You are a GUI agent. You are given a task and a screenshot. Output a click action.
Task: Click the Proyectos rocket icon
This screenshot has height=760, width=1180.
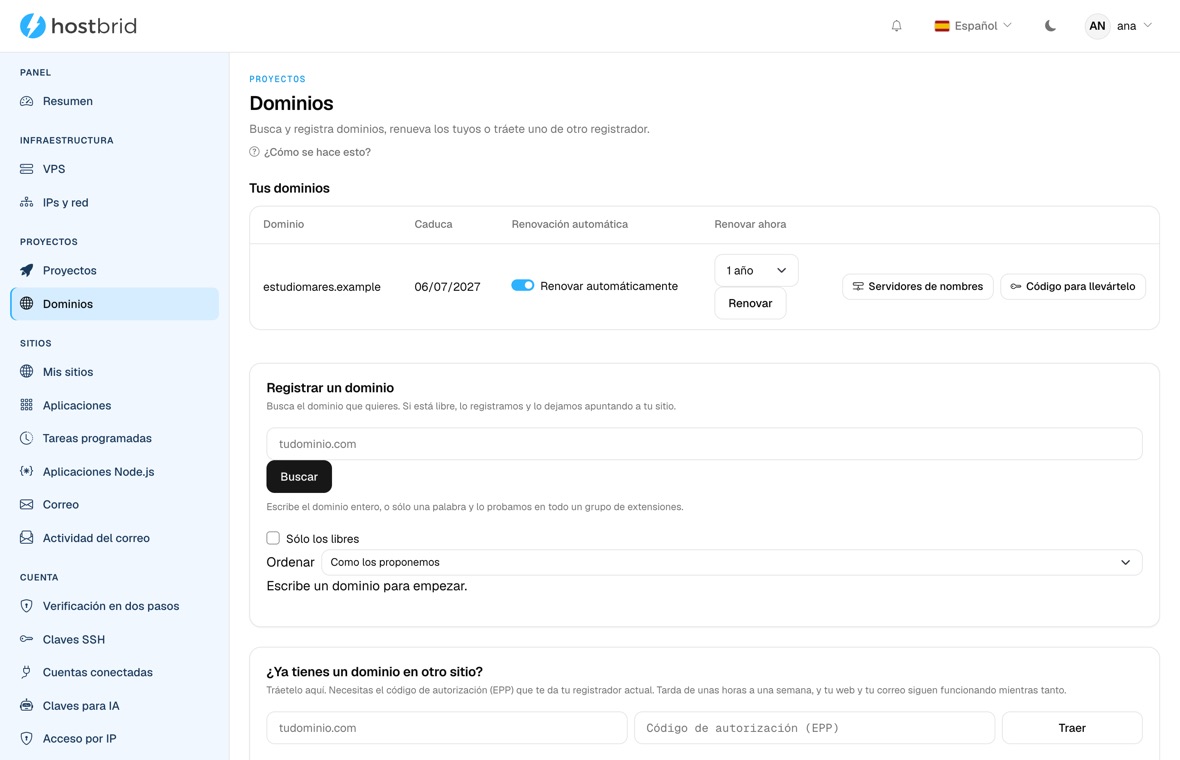pyautogui.click(x=26, y=270)
